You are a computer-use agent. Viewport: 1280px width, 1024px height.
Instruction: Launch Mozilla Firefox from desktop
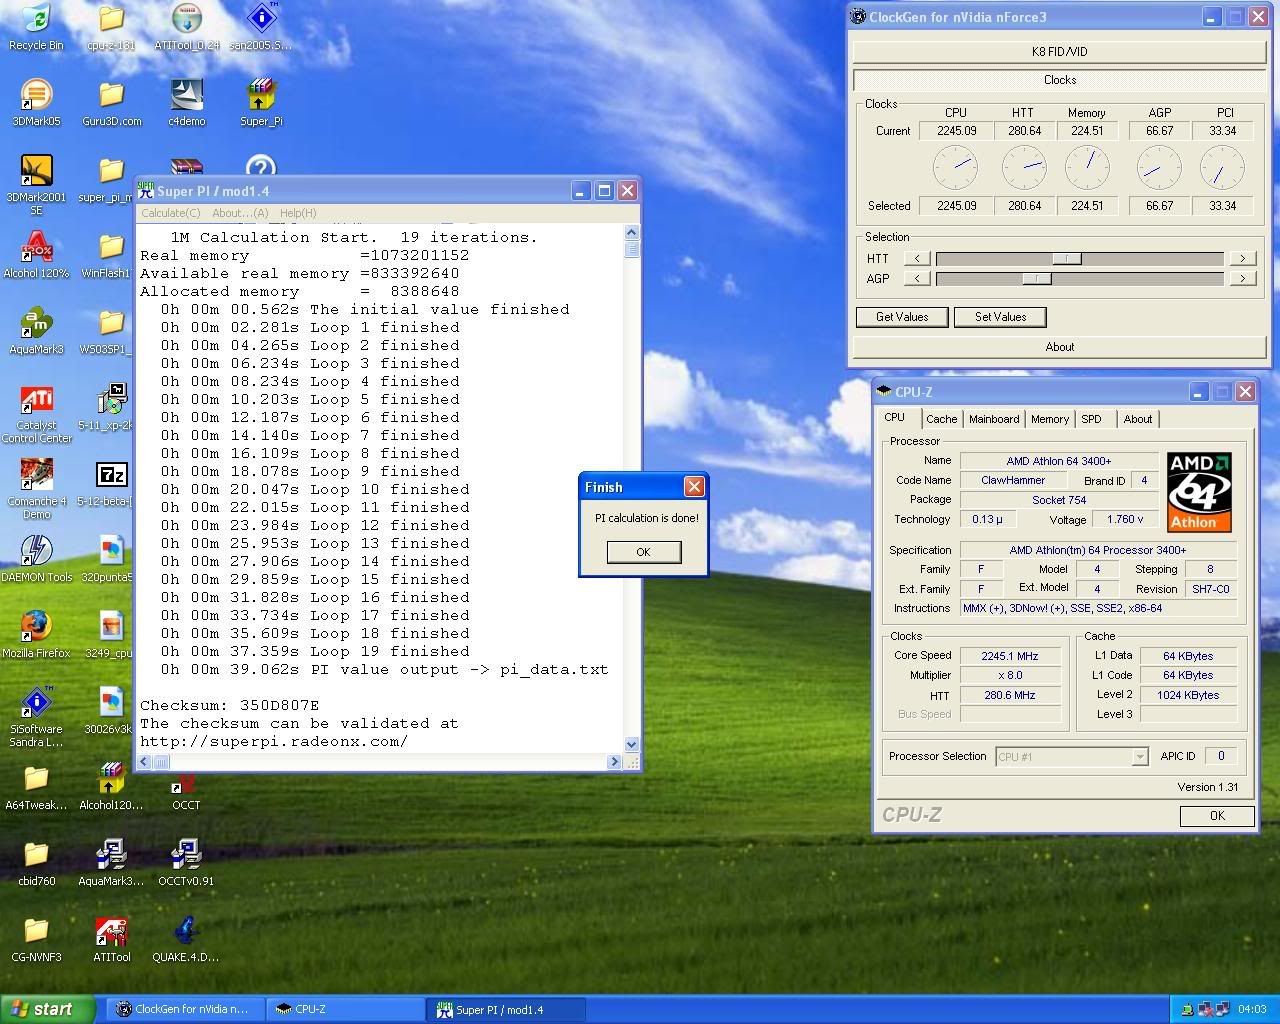tap(36, 635)
